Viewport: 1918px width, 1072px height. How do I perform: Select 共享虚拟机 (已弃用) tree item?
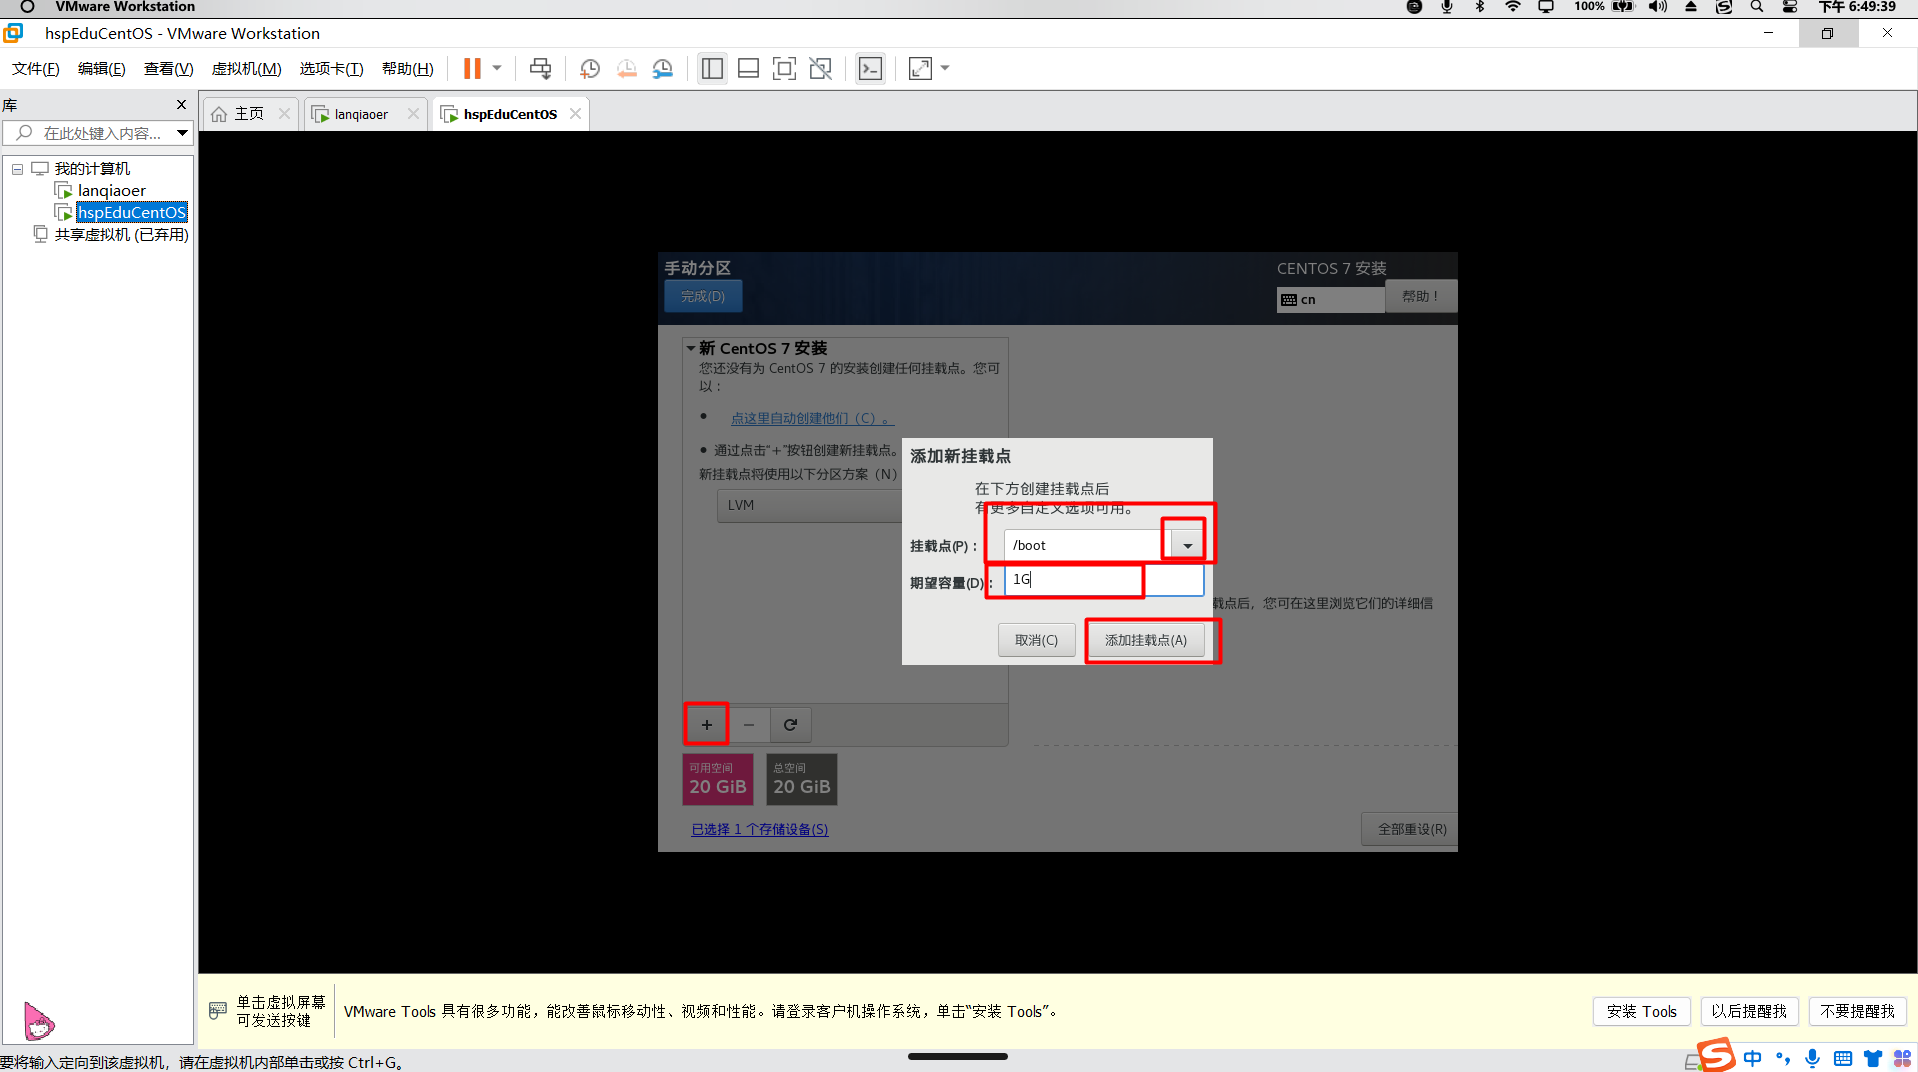121,234
